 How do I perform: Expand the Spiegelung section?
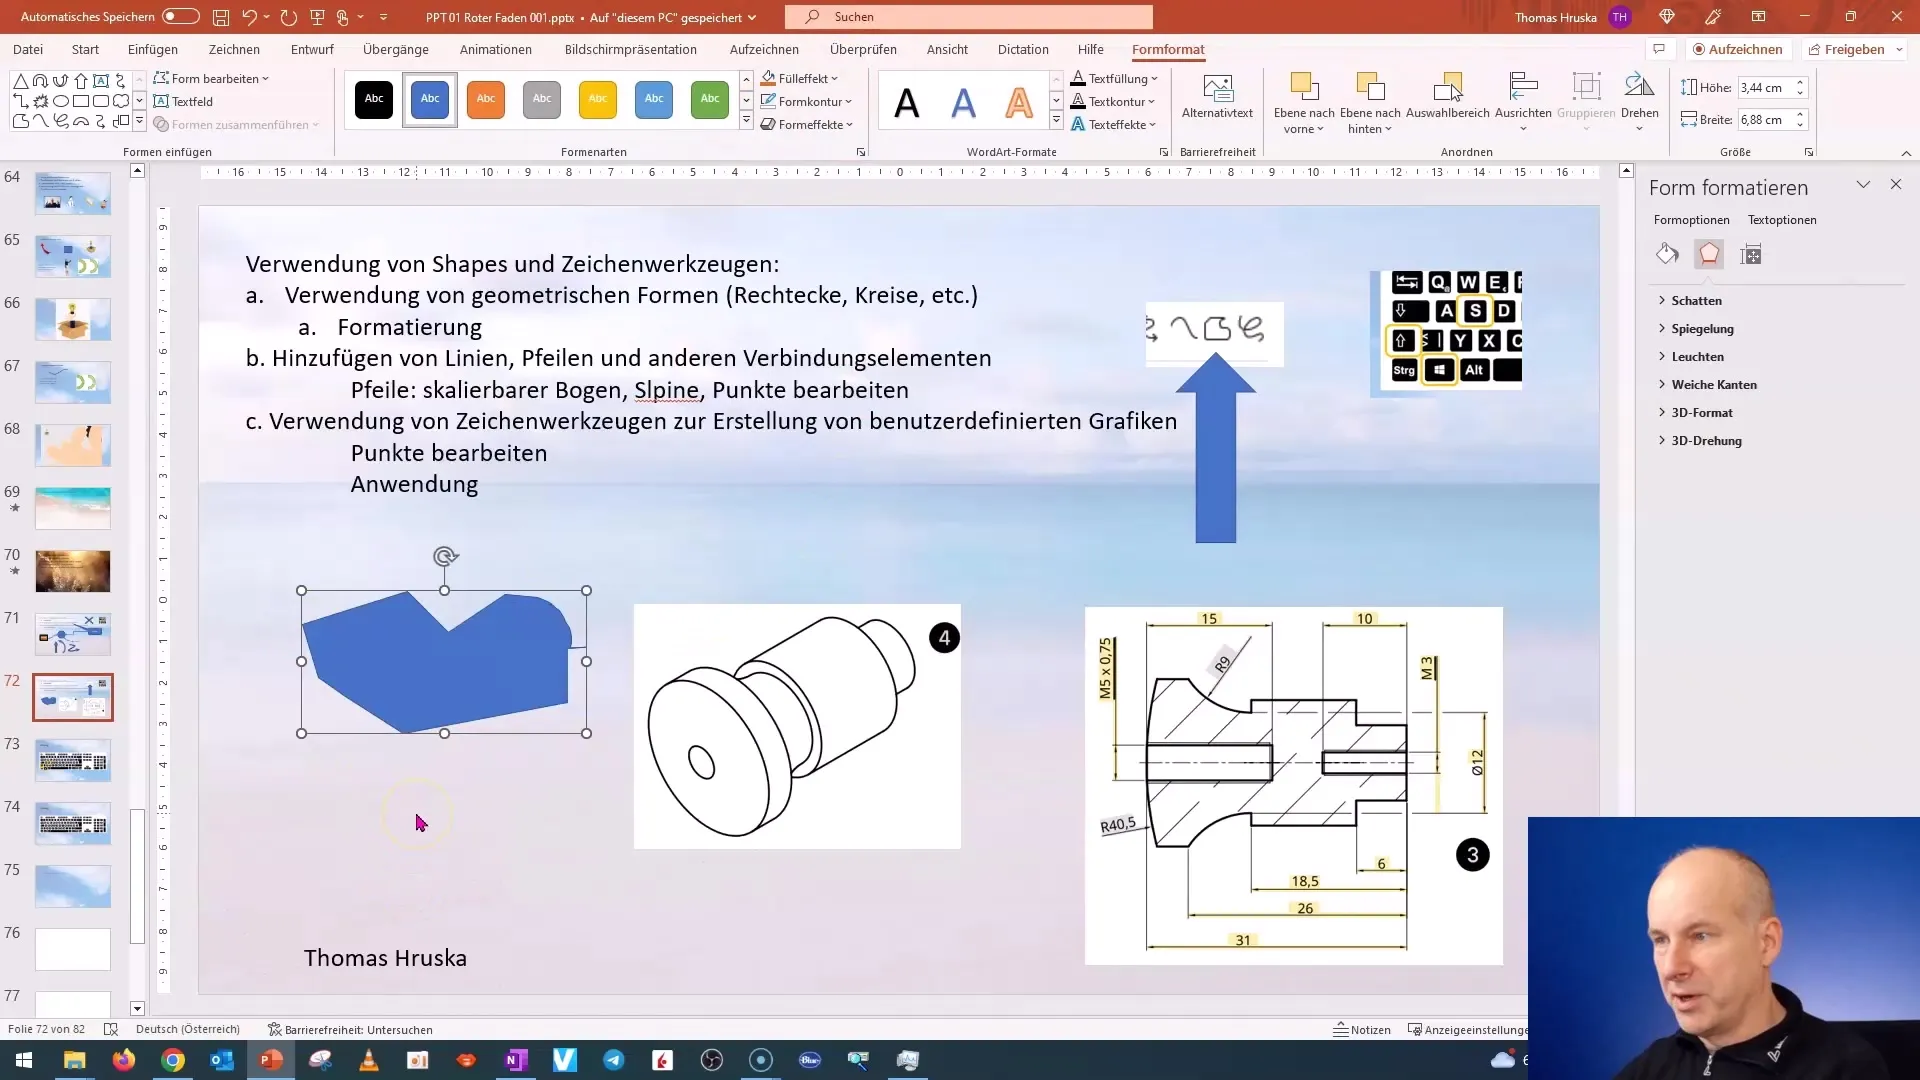click(x=1695, y=328)
